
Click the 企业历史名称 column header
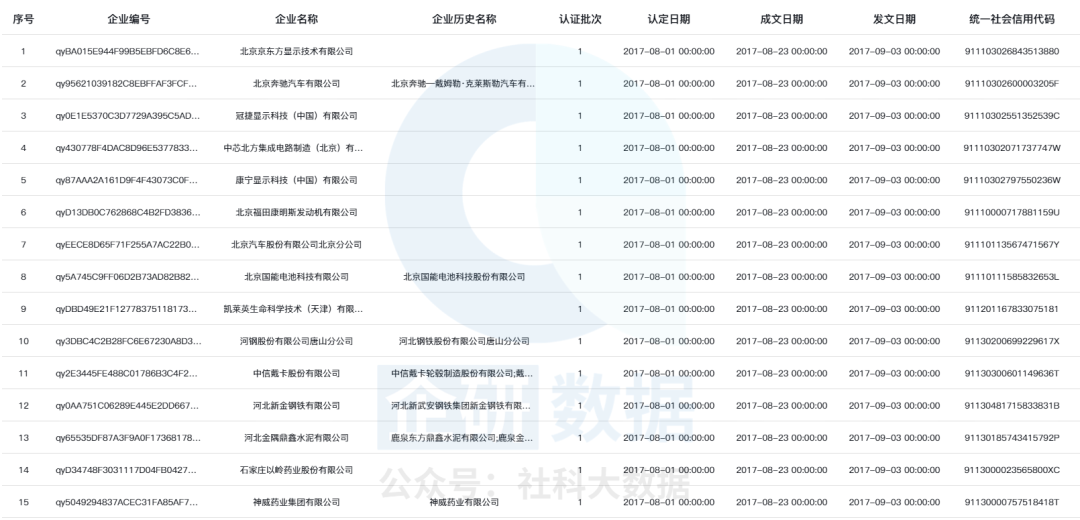464,19
